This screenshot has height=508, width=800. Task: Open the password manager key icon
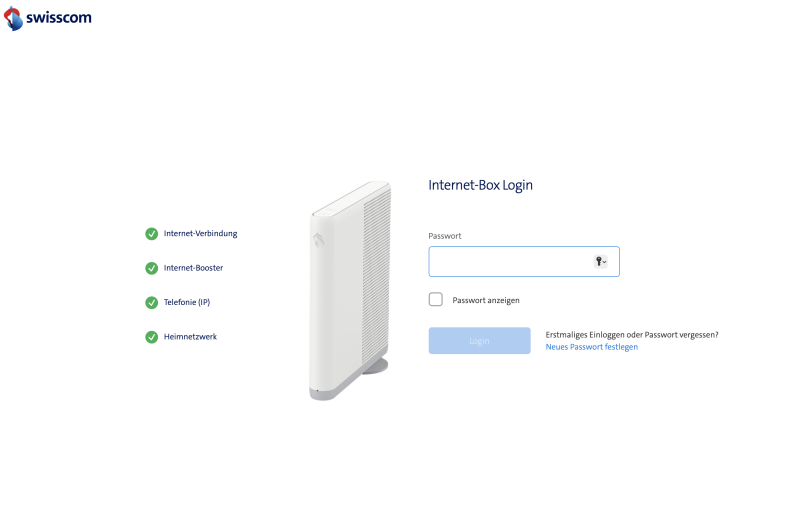(x=598, y=262)
